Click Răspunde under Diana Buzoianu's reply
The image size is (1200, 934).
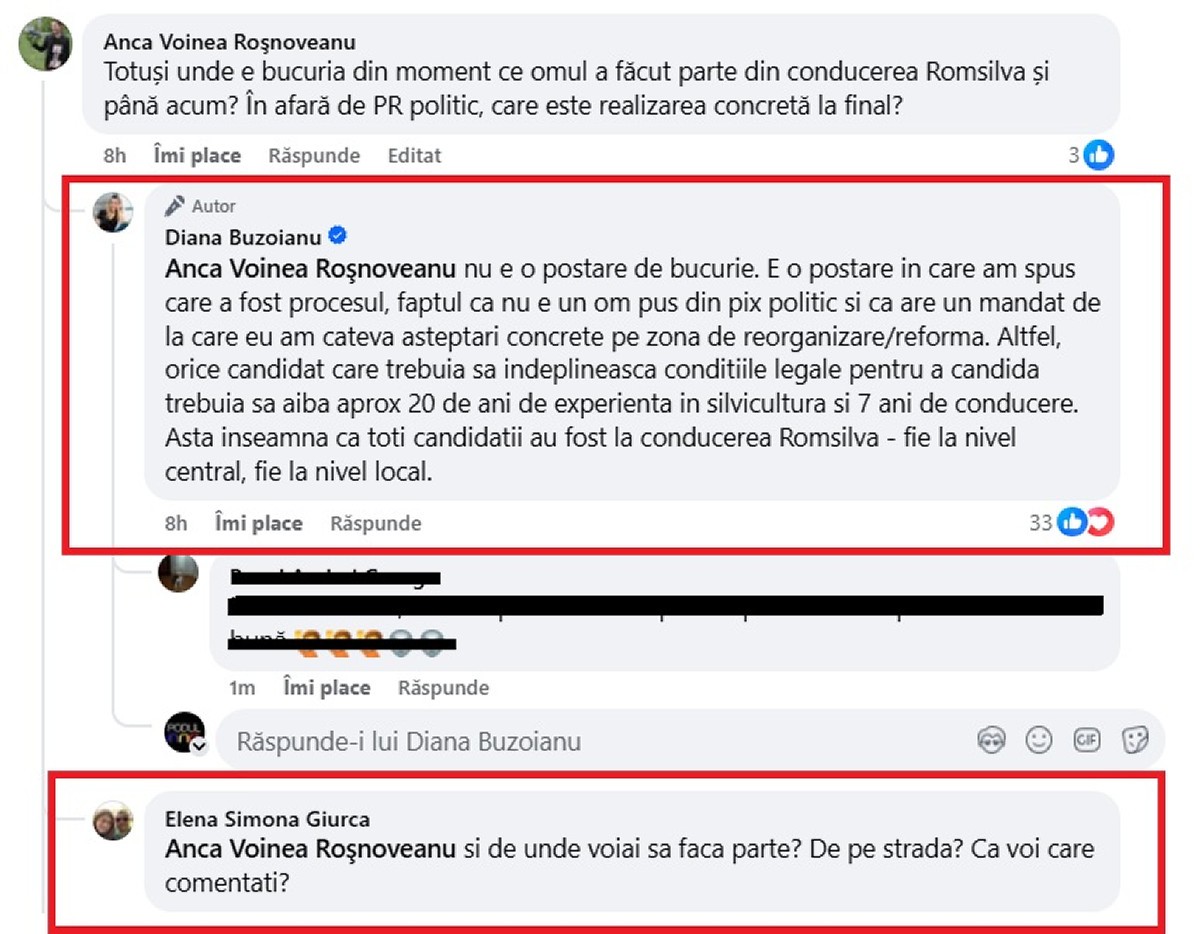tap(376, 523)
